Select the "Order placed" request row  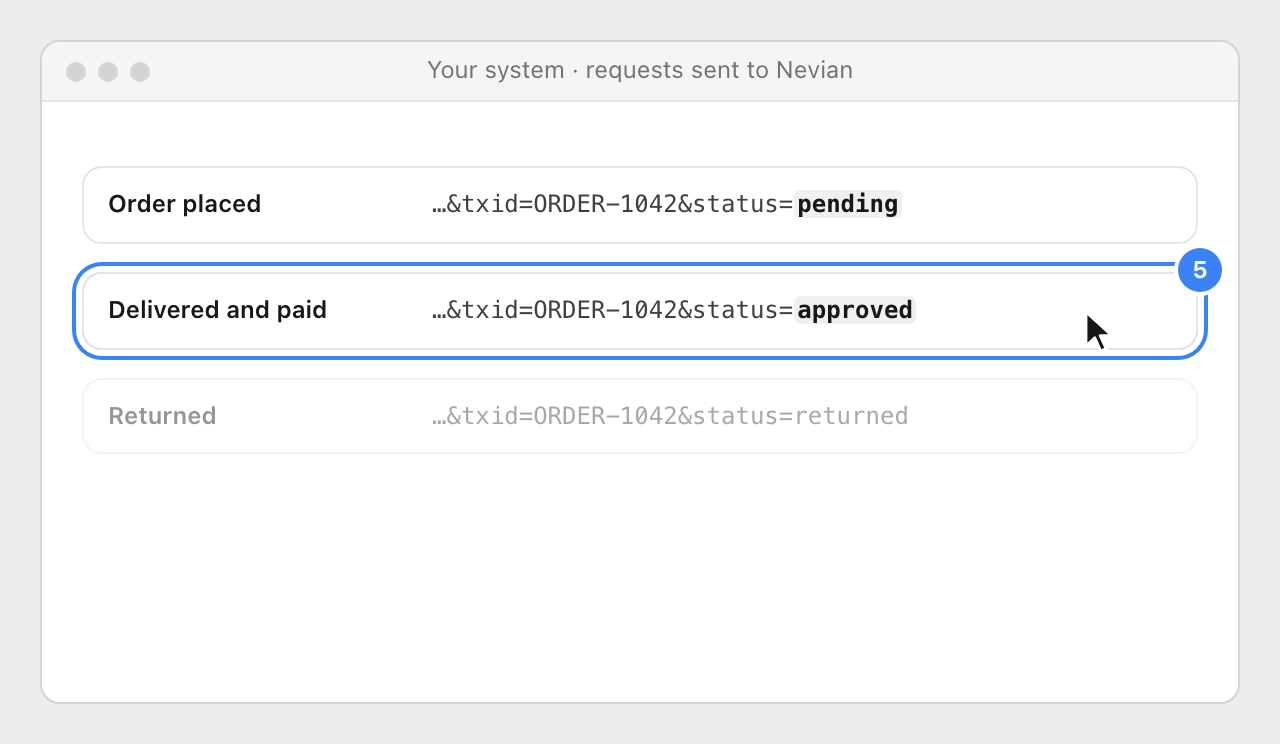point(640,205)
